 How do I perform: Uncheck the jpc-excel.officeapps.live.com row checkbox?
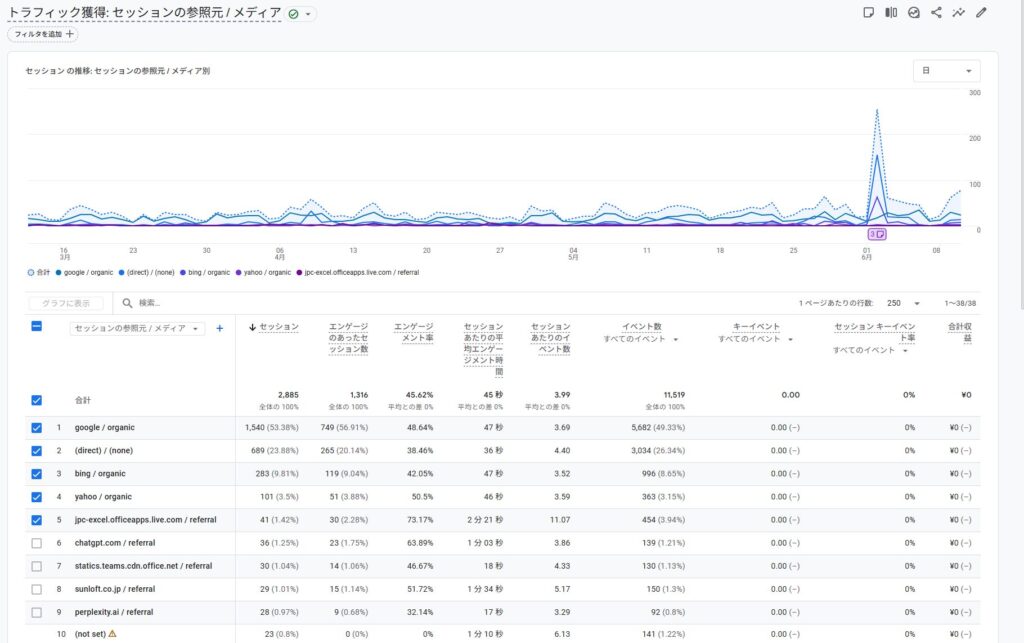click(37, 520)
